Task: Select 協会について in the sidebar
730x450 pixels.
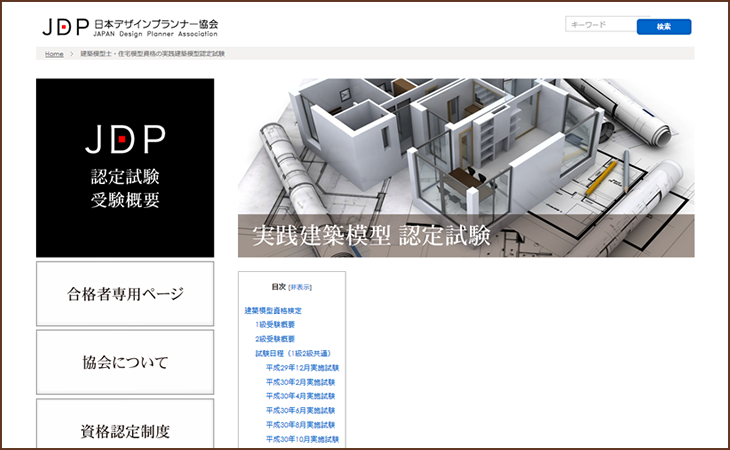Action: [x=125, y=362]
